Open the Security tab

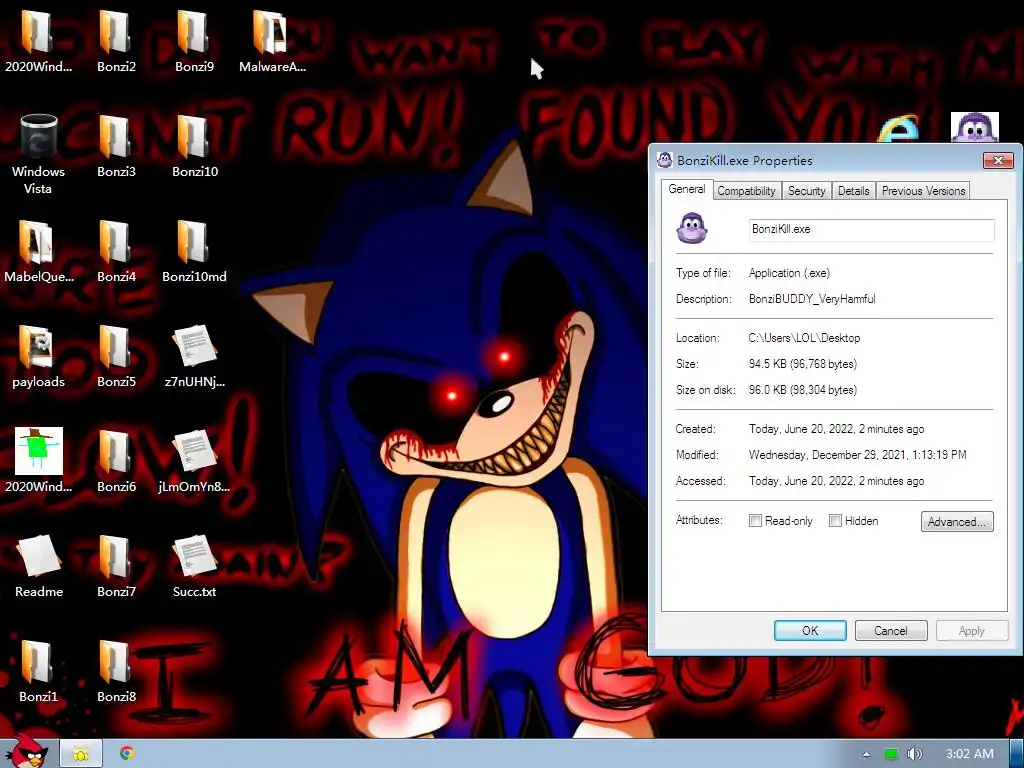click(x=807, y=191)
